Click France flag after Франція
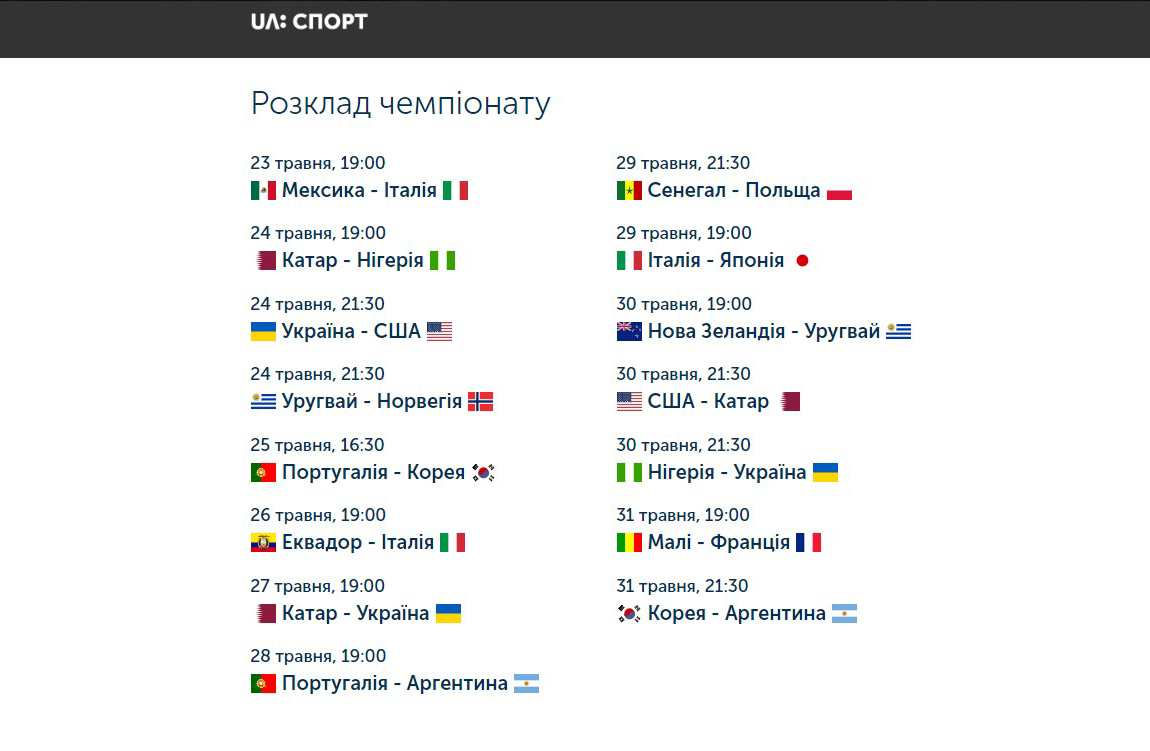1150x751 pixels. click(808, 543)
